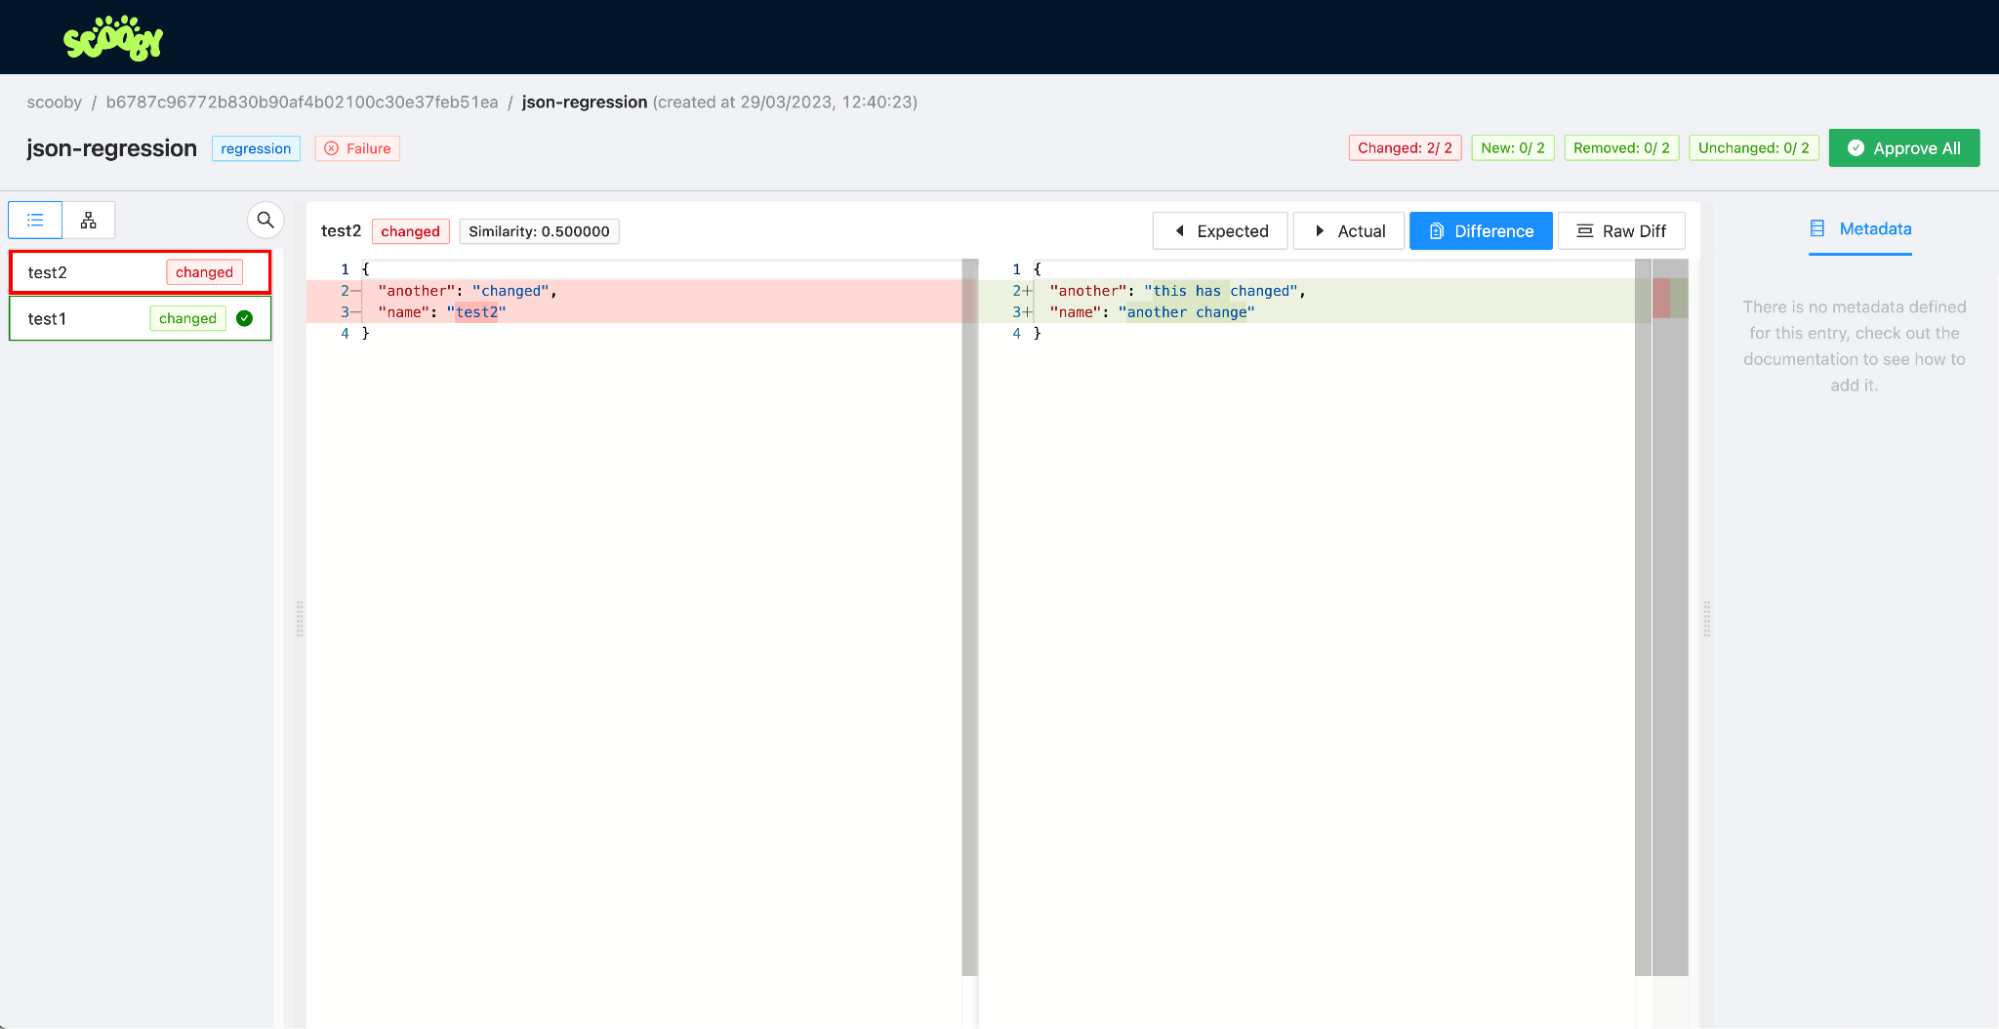Open the search magnifier icon
The image size is (1999, 1029).
[265, 220]
